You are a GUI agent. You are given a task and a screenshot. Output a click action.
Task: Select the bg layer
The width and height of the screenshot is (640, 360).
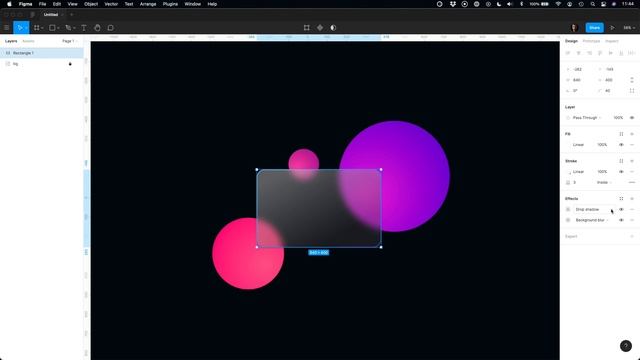point(42,64)
